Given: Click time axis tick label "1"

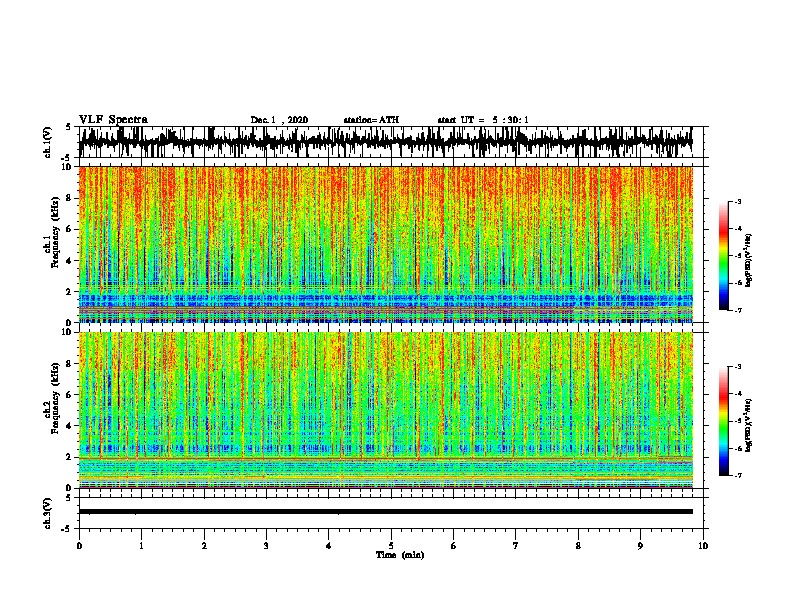Looking at the screenshot, I should [x=141, y=546].
